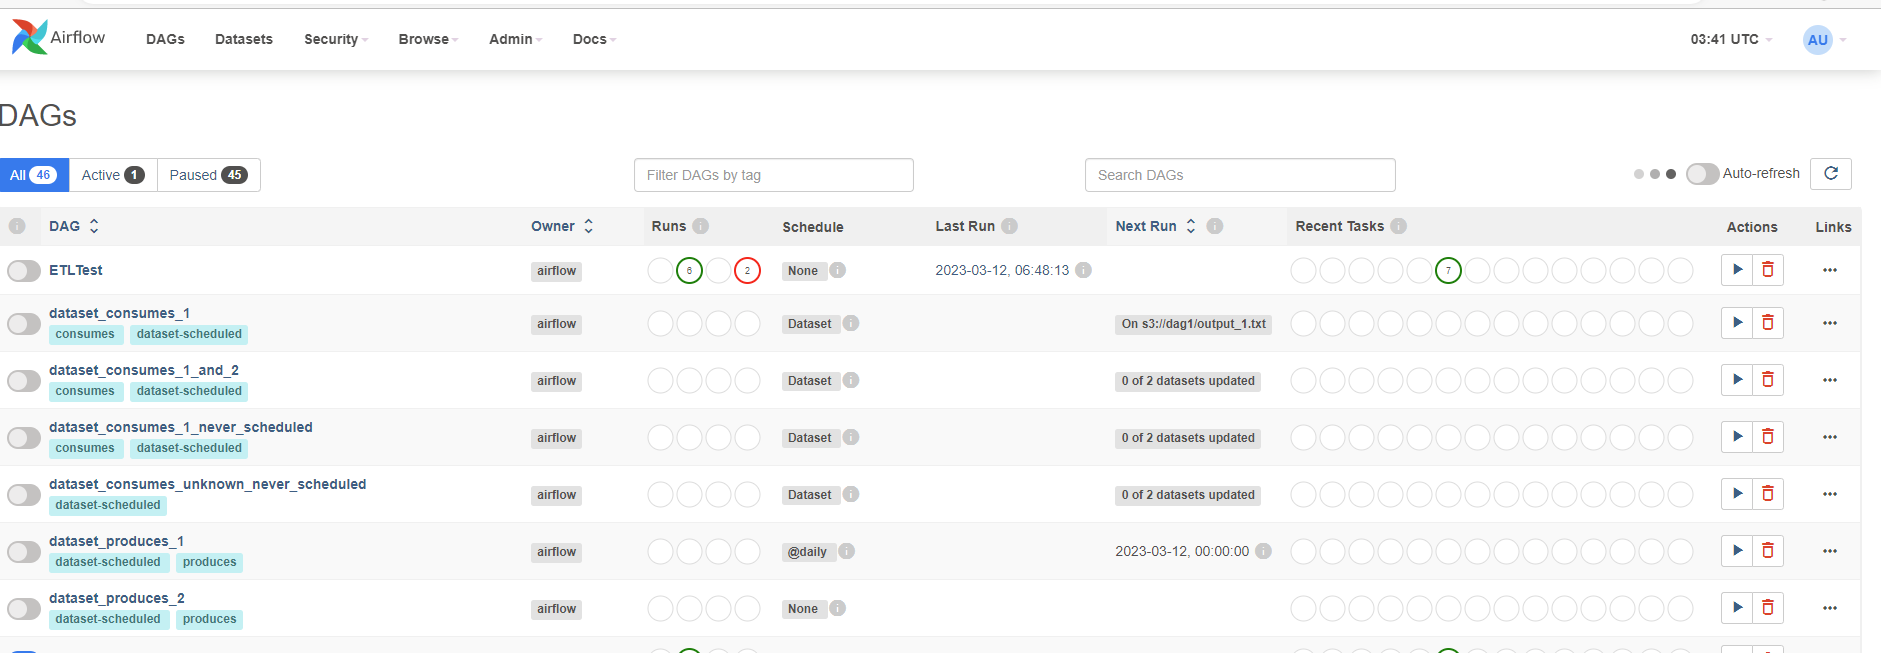
Task: Filter by the produces tag
Action: pos(210,562)
